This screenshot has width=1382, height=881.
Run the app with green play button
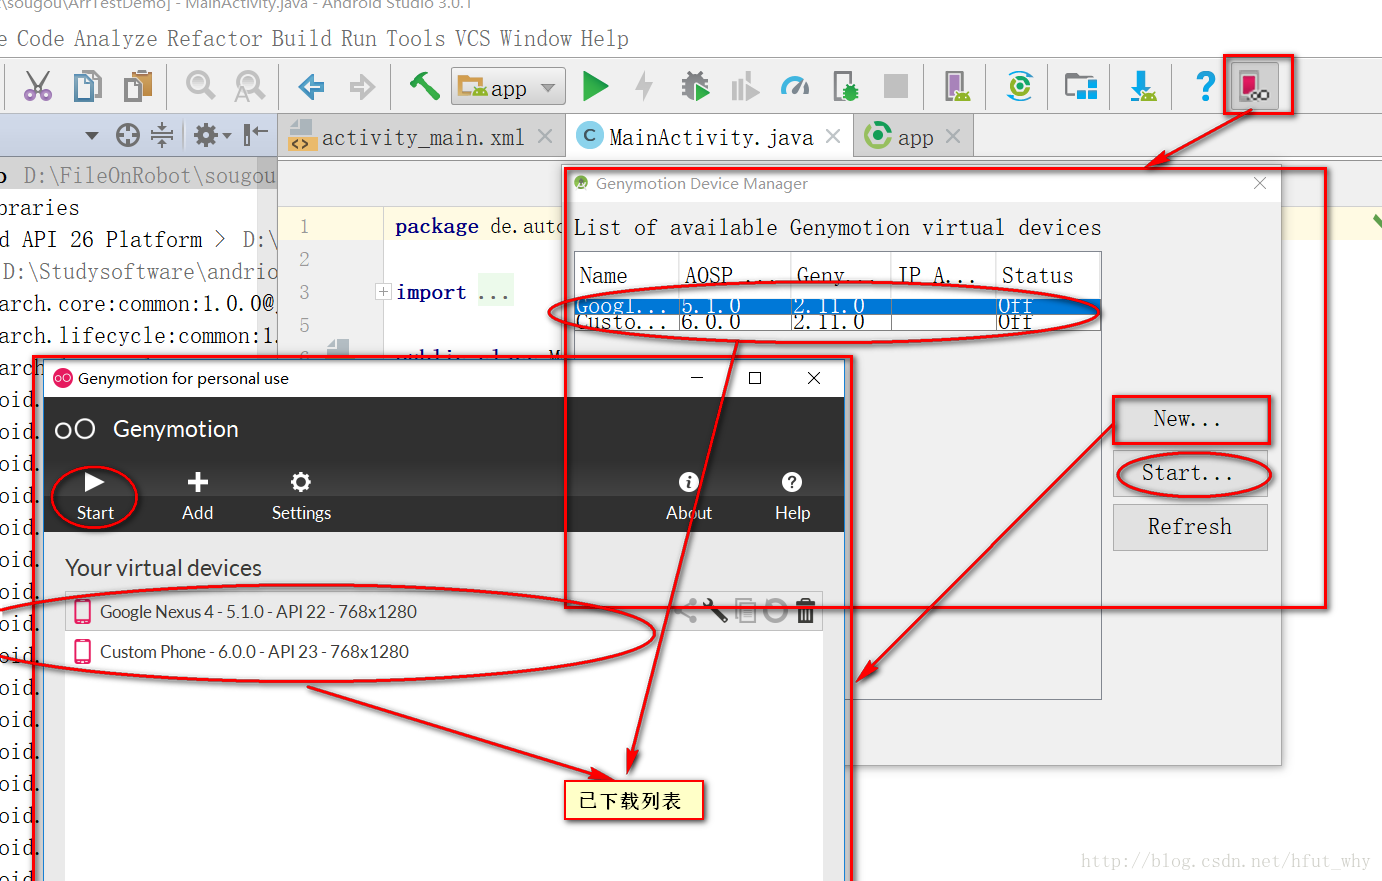(595, 86)
